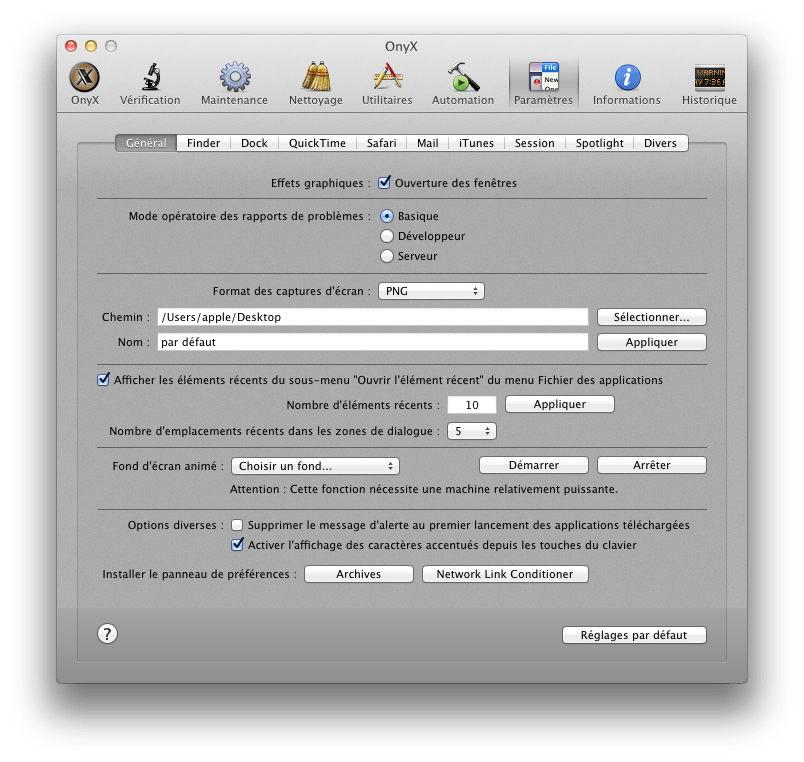Toggle Activer l'affichage des caractères accentués
804x762 pixels.
237,545
